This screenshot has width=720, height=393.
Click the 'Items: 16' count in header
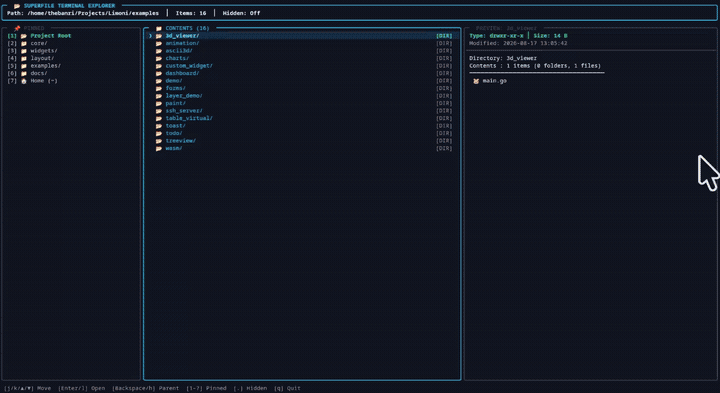click(191, 13)
